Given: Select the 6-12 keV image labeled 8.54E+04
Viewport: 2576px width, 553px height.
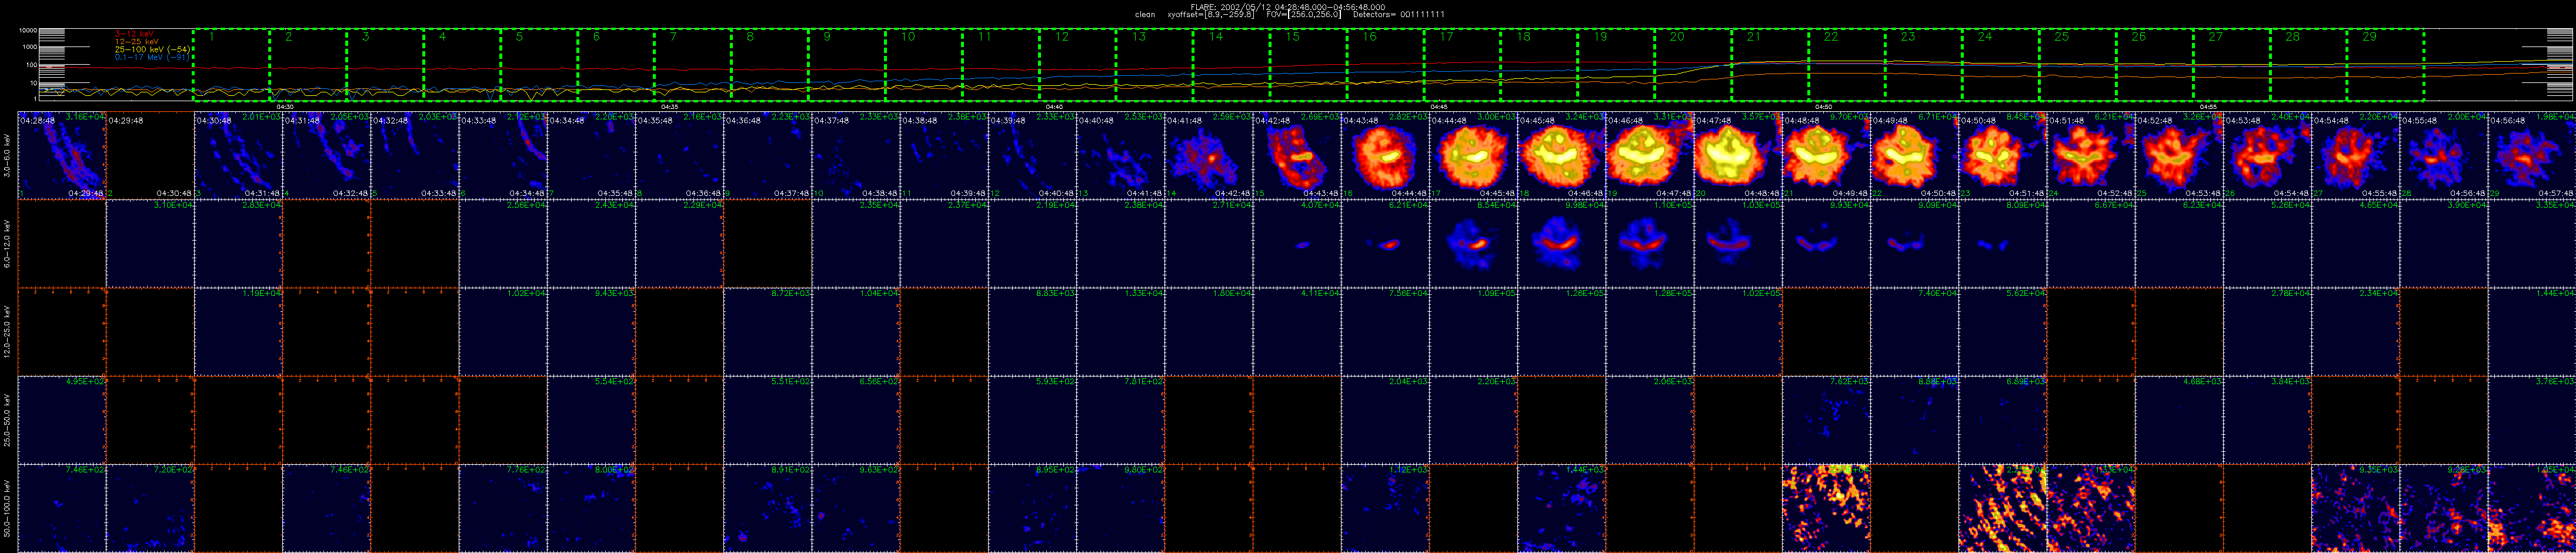Looking at the screenshot, I should click(1473, 243).
